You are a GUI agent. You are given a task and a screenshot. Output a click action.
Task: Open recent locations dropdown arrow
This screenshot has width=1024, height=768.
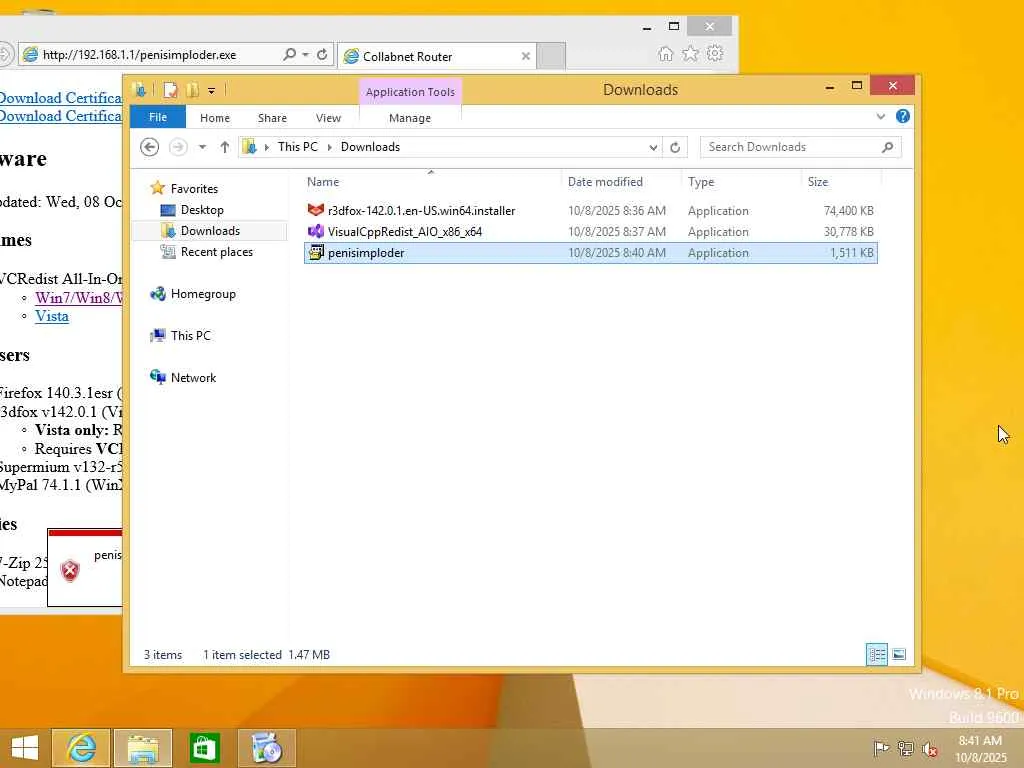click(x=202, y=147)
